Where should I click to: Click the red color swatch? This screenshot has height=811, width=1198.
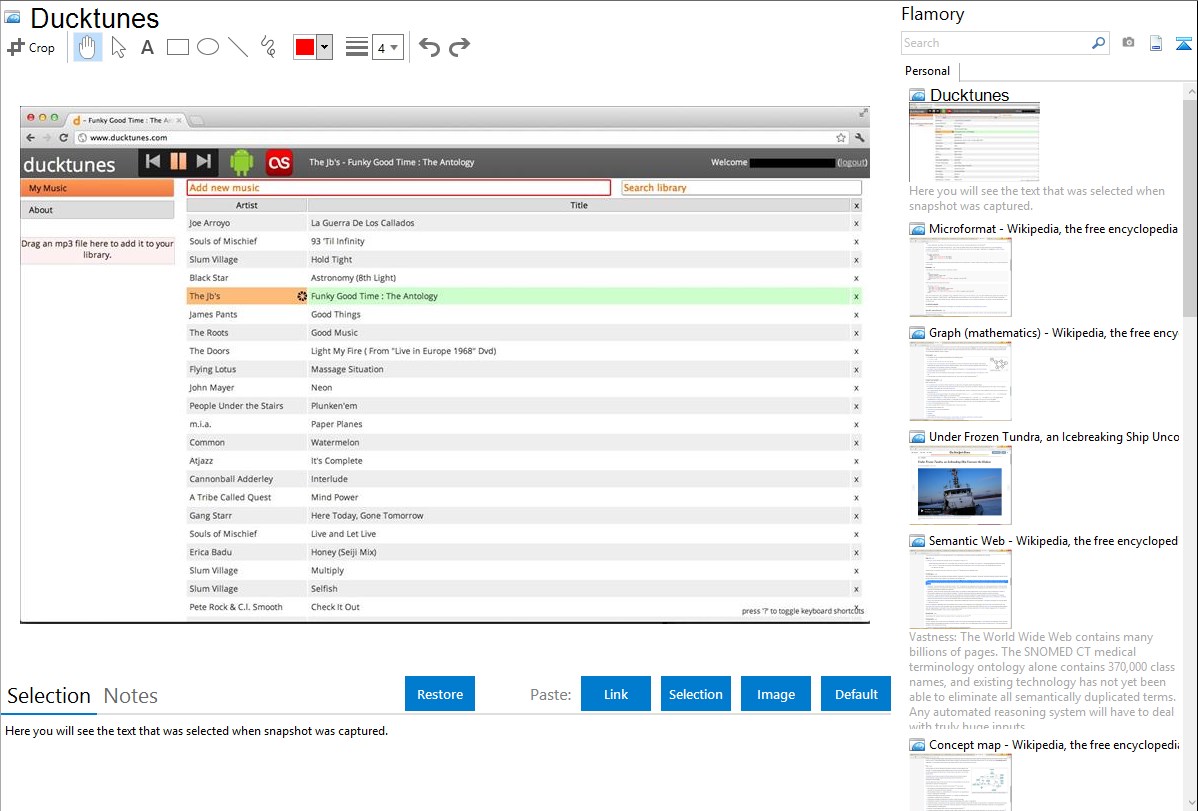point(305,47)
